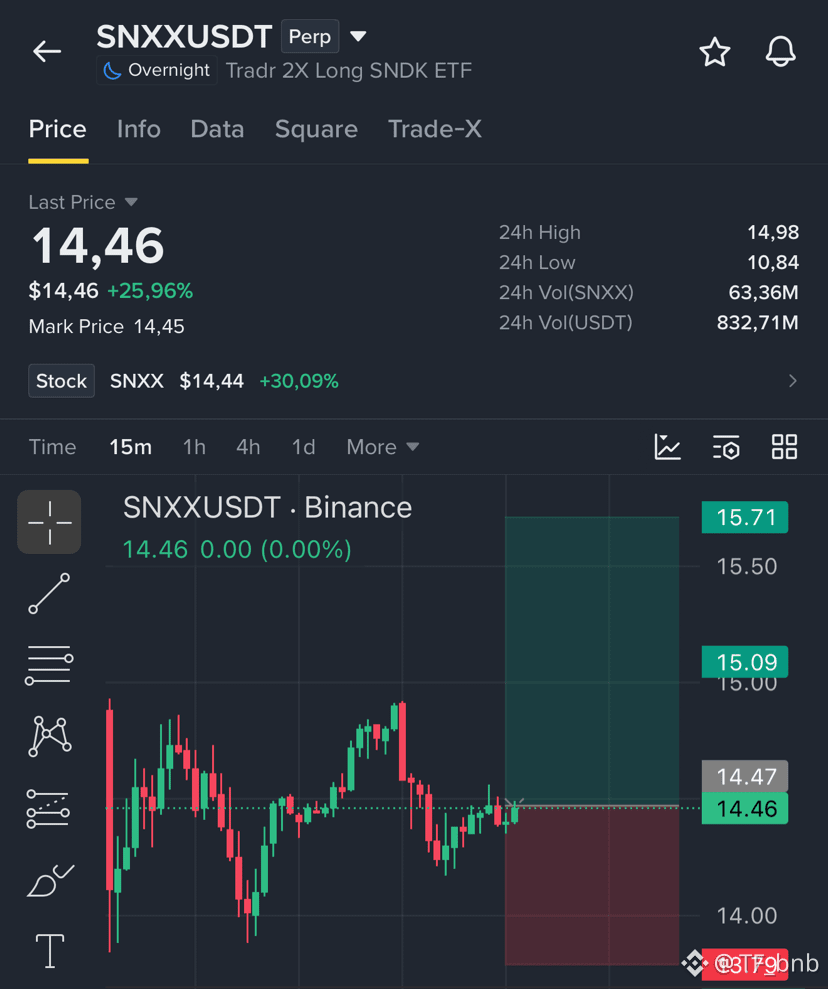Tap the 14.00 price axis value
828x989 pixels.
click(x=747, y=916)
